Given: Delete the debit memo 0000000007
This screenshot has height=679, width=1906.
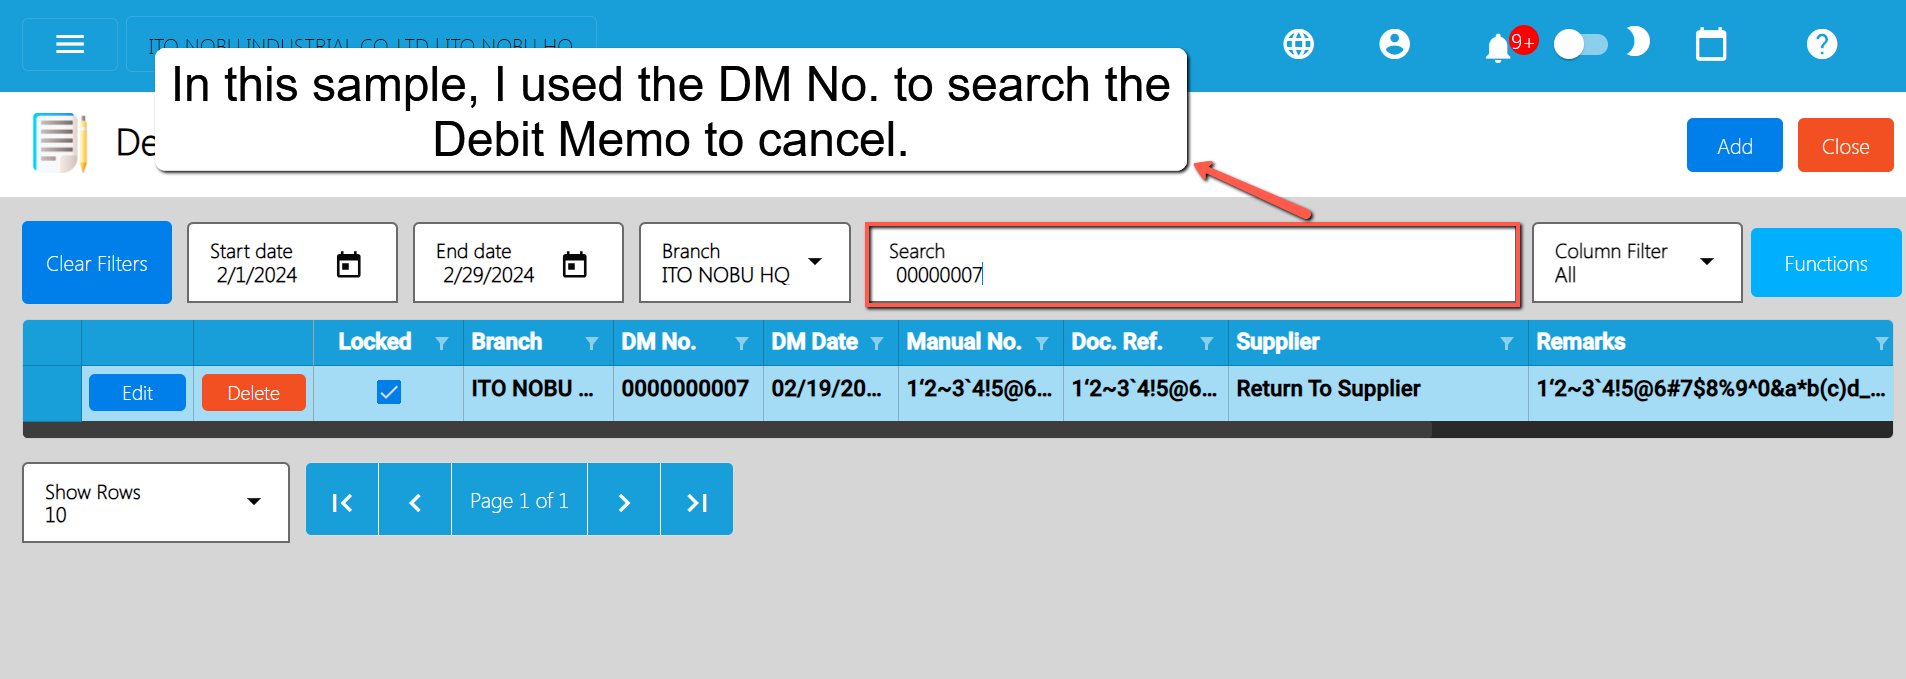Looking at the screenshot, I should point(253,393).
